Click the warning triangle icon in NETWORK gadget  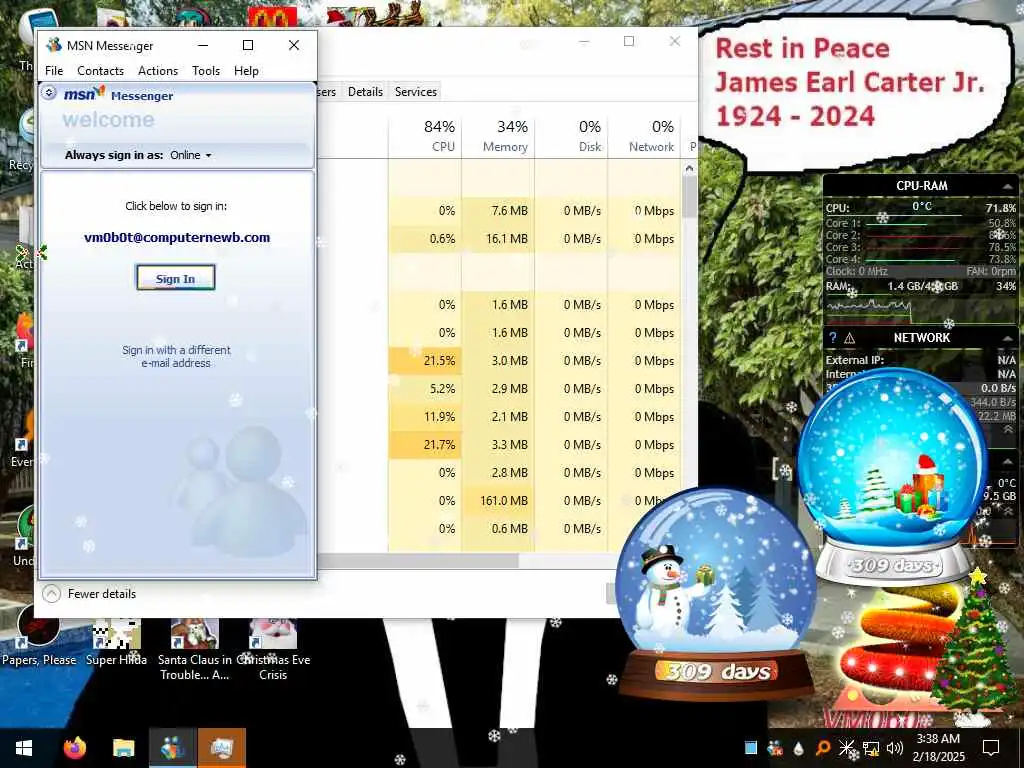coord(850,338)
